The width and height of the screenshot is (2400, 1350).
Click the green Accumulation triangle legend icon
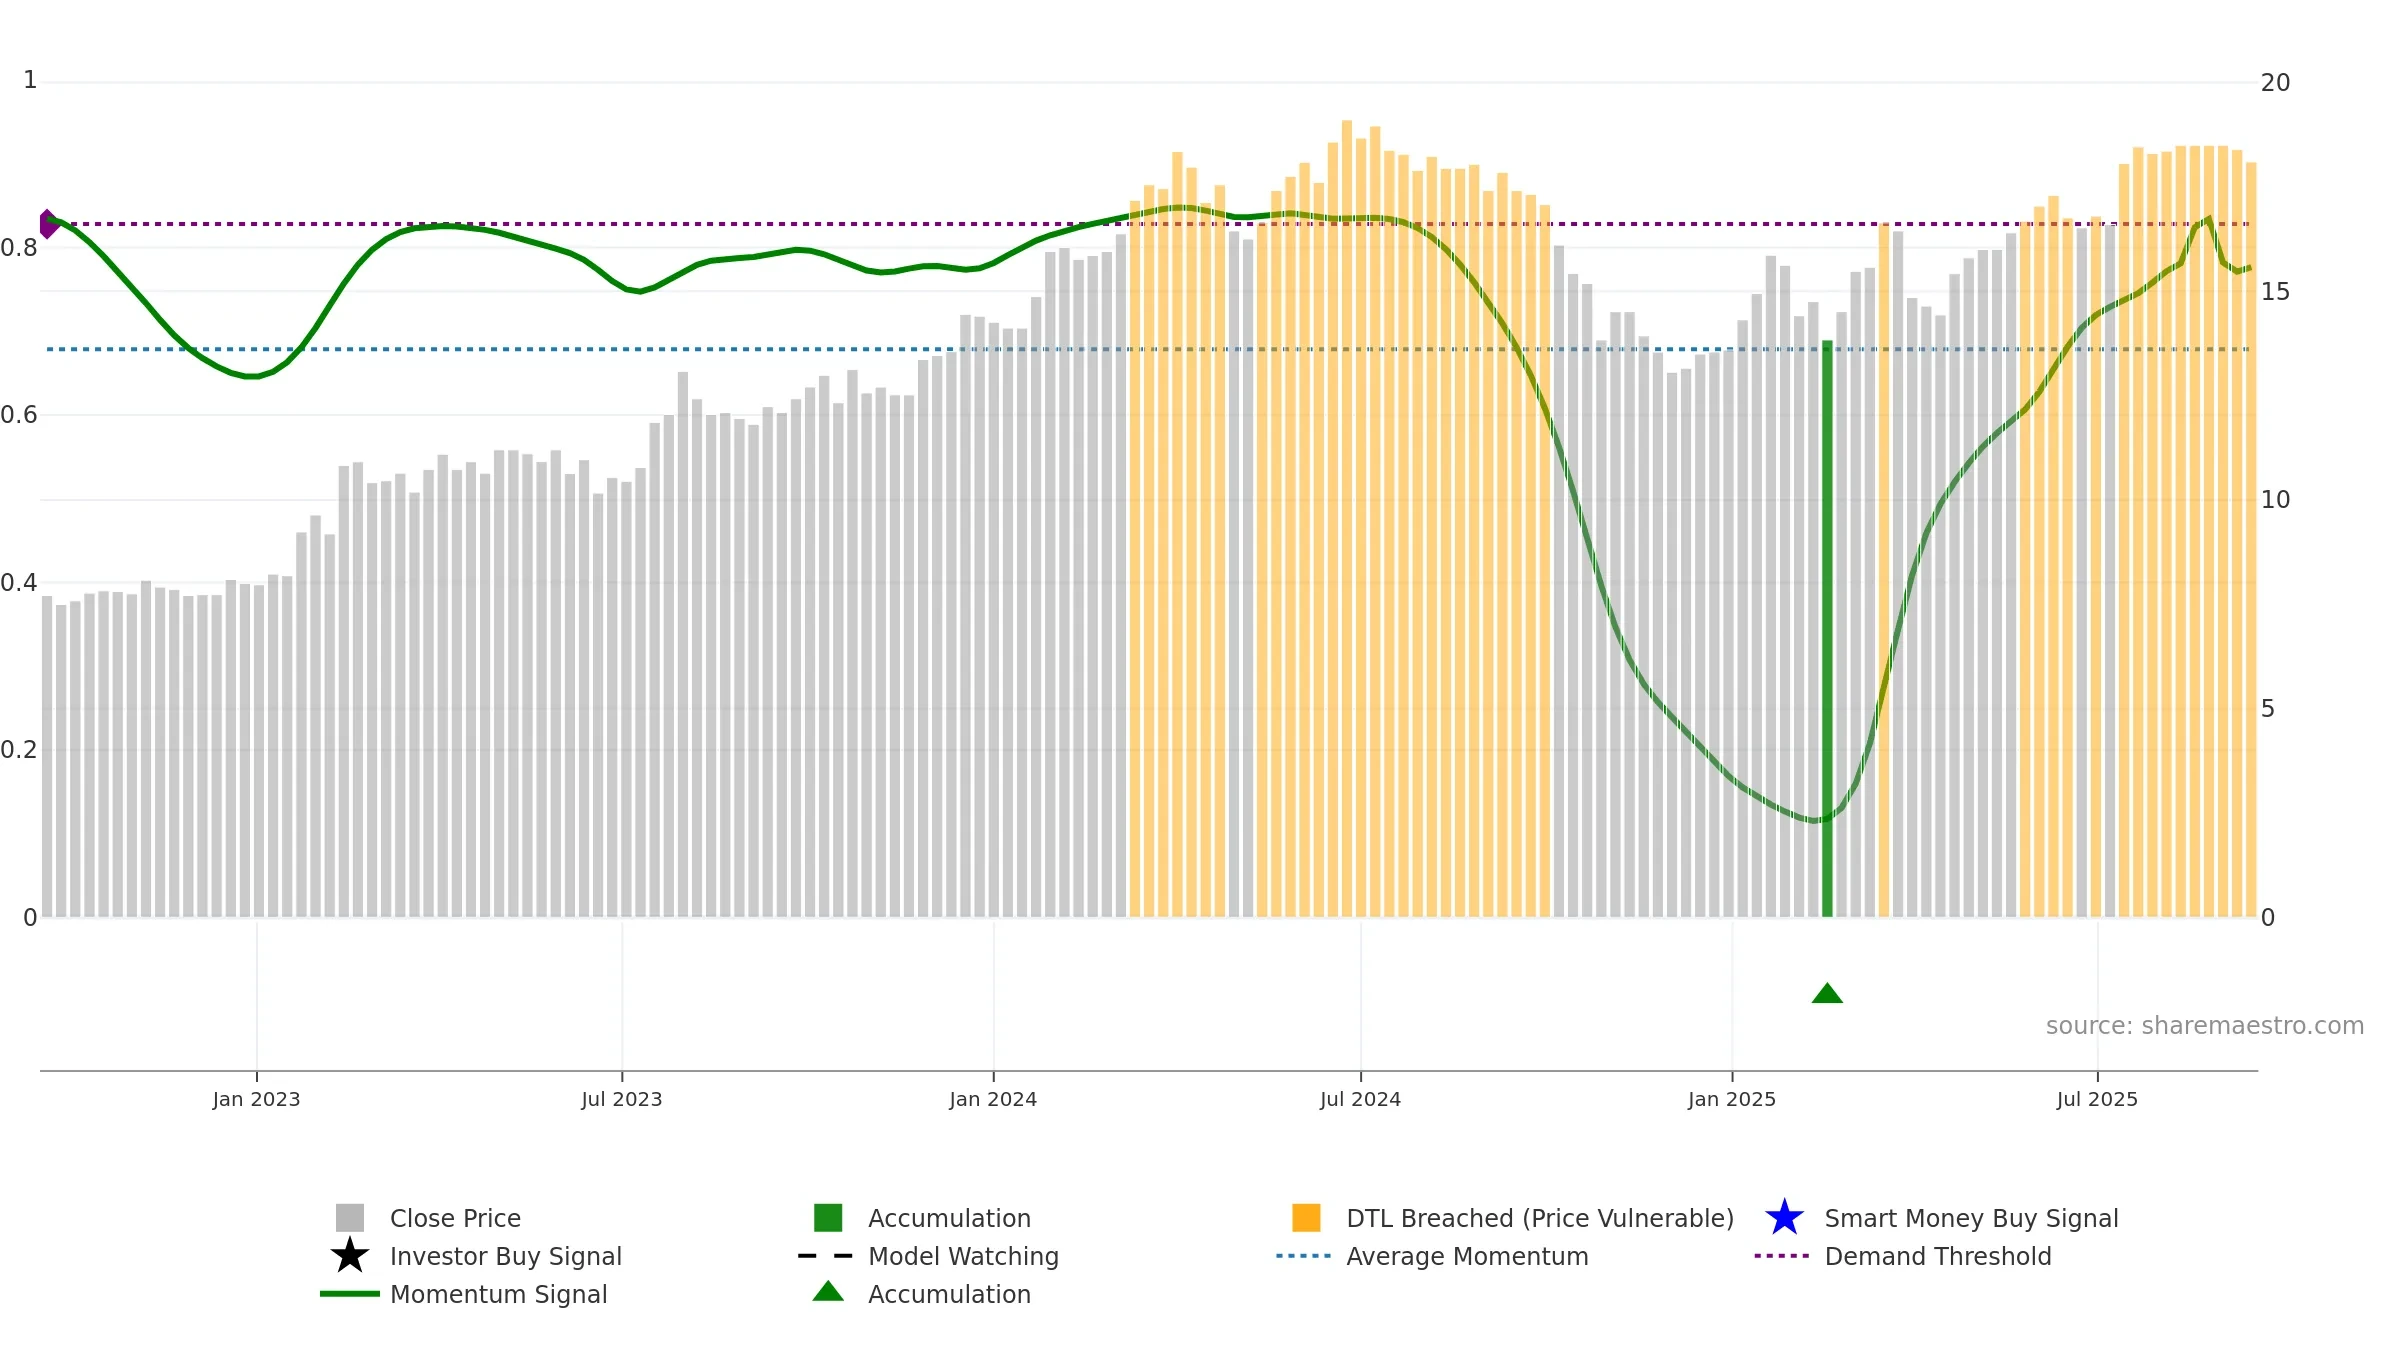pyautogui.click(x=828, y=1291)
